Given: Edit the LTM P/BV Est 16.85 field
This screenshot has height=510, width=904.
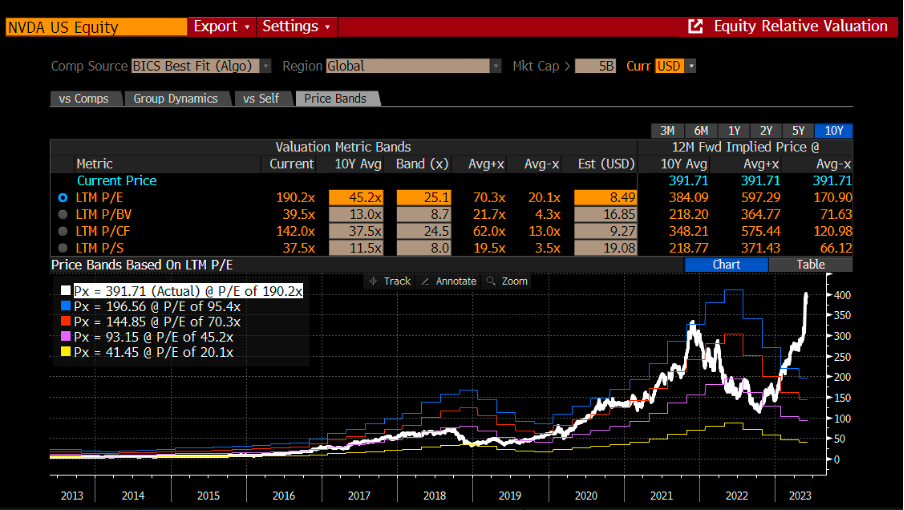Looking at the screenshot, I should pos(605,214).
